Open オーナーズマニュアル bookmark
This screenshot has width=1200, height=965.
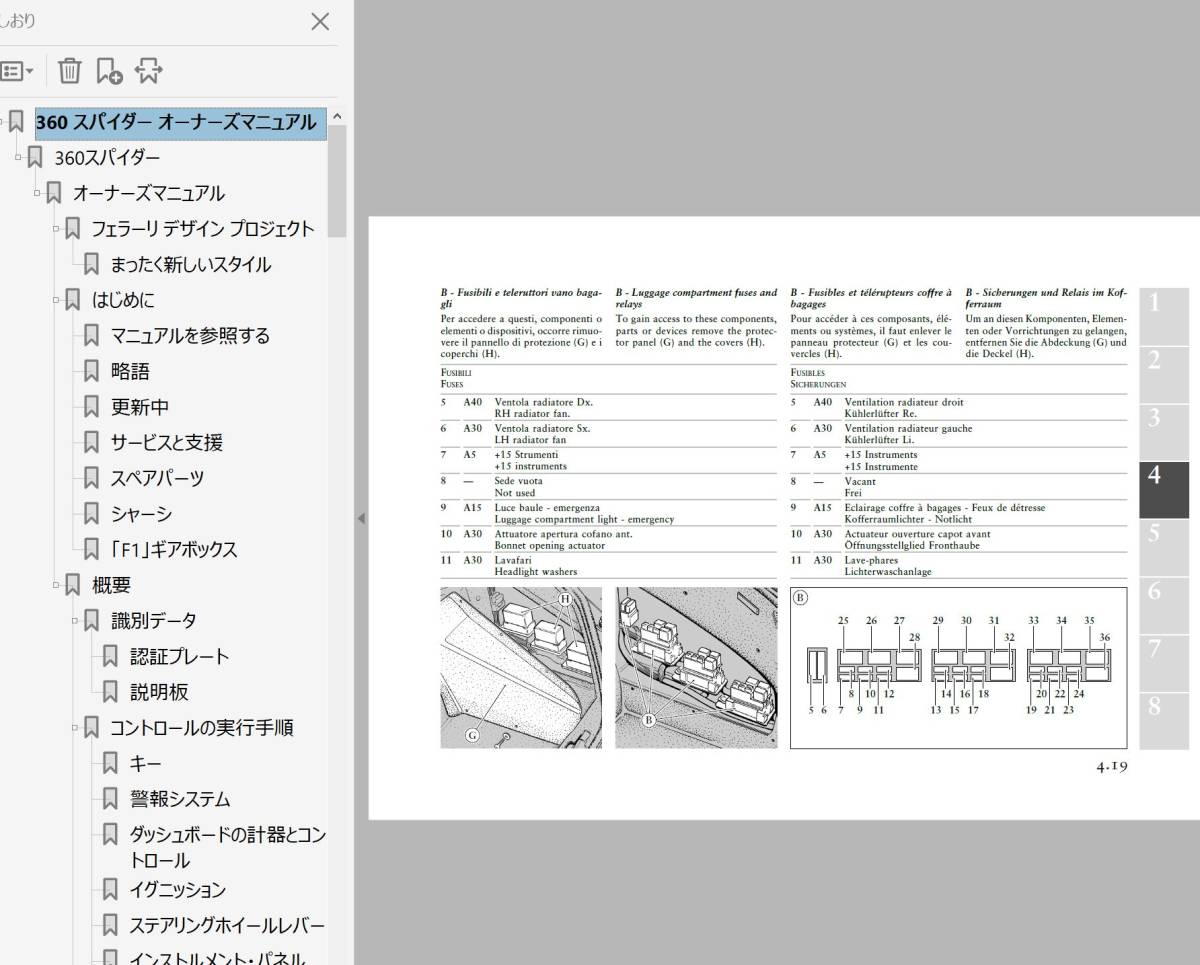pyautogui.click(x=149, y=193)
